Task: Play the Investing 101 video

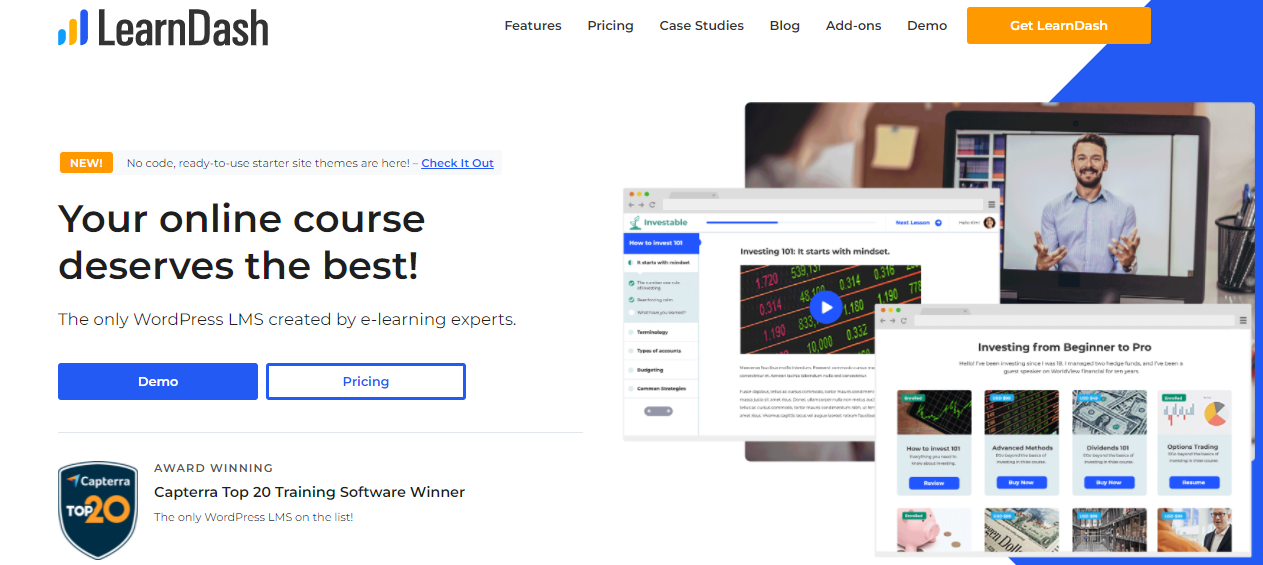Action: click(x=826, y=307)
